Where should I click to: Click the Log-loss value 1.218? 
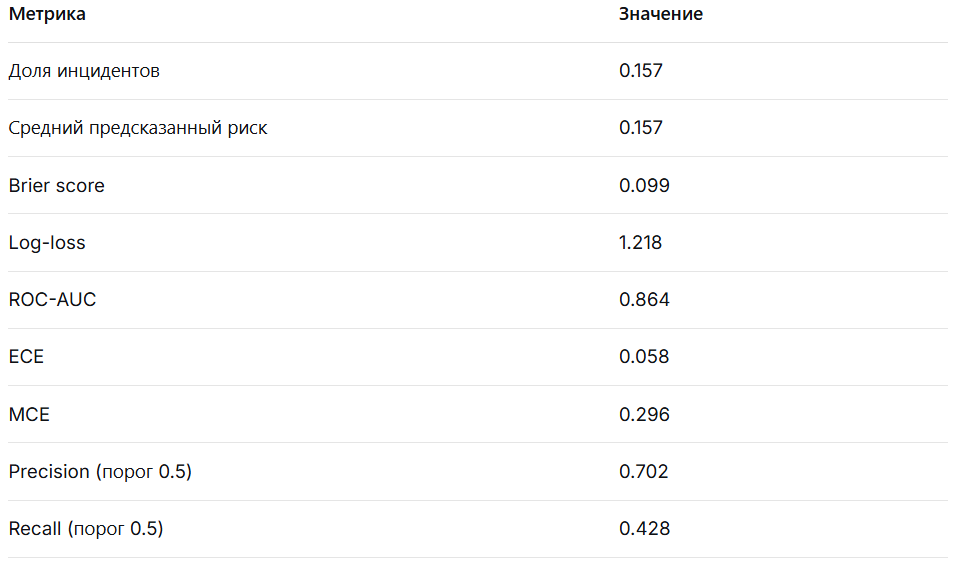click(640, 242)
